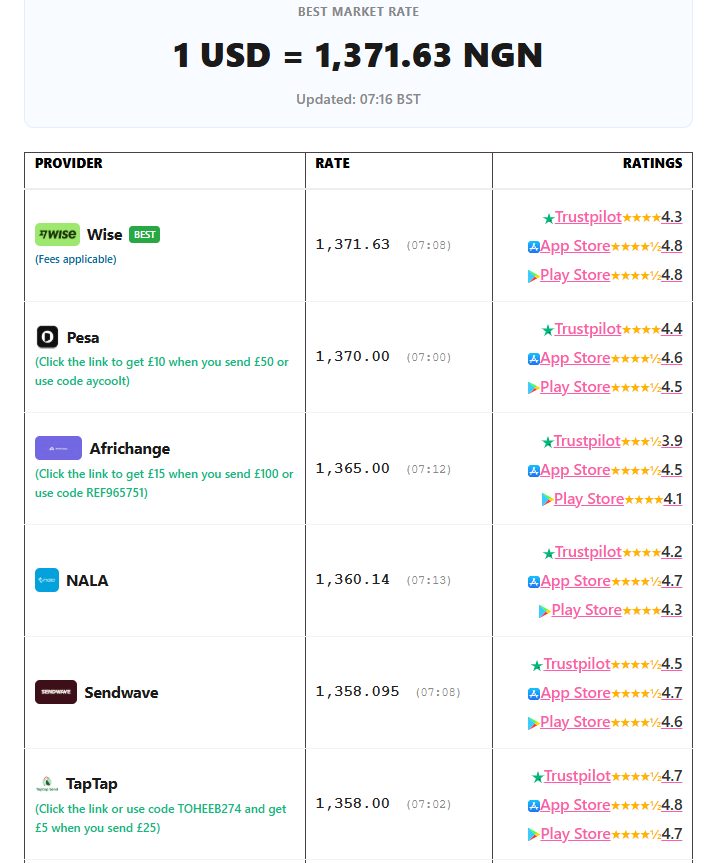Screen dimensions: 717x863
Task: Click App Store icon in Wise row
Action: pyautogui.click(x=533, y=247)
